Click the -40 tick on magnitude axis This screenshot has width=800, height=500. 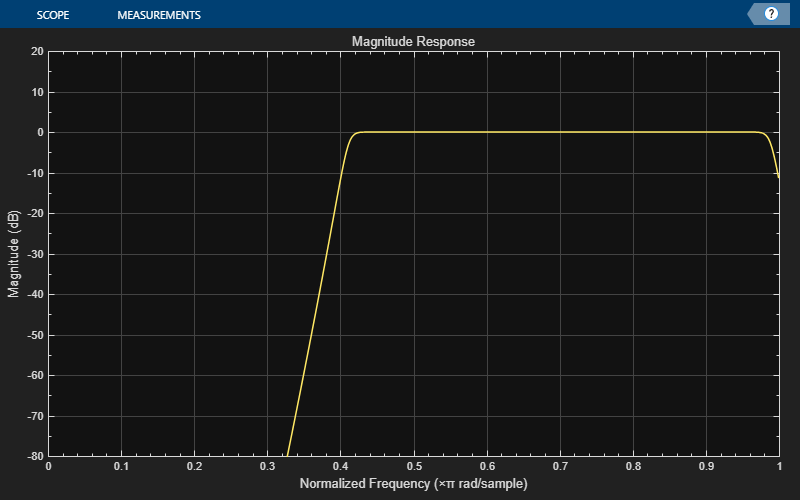coord(36,295)
